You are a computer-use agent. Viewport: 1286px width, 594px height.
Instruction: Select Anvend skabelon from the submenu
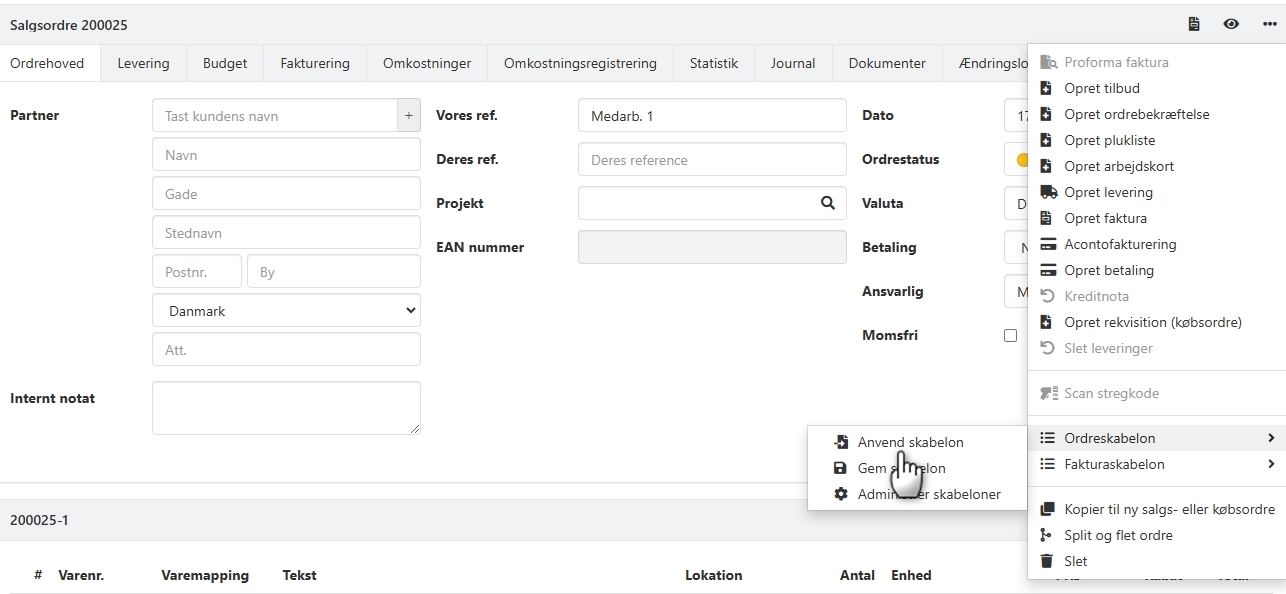coord(910,442)
